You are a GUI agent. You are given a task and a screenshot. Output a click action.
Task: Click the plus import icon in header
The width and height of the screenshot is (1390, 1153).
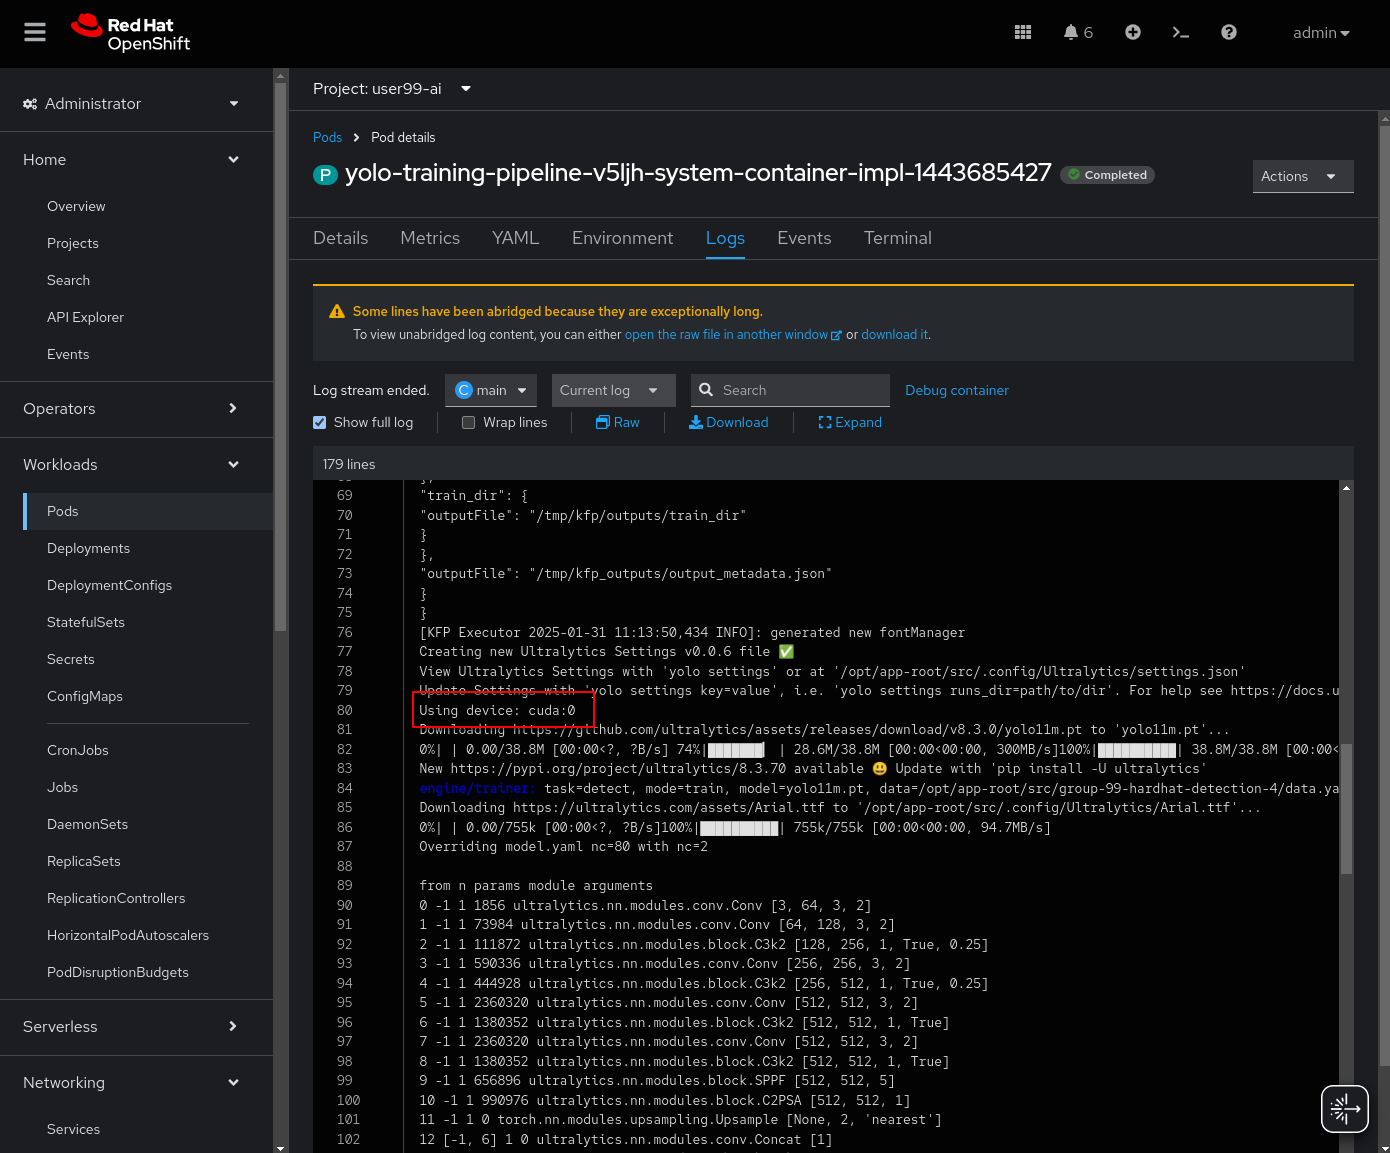tap(1133, 33)
